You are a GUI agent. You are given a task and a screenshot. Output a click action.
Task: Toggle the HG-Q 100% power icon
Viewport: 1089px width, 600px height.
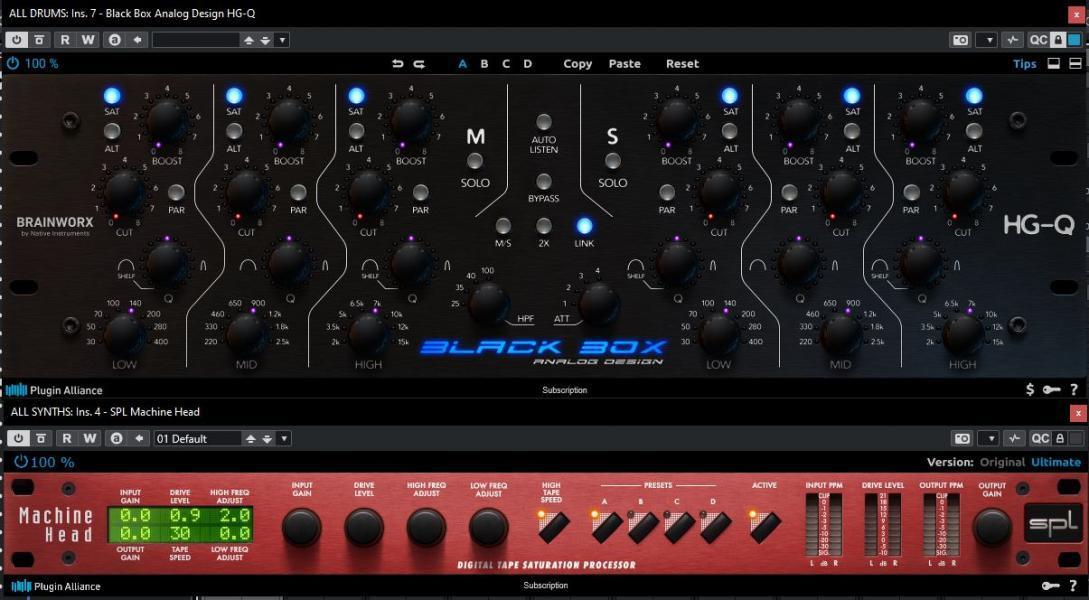13,63
